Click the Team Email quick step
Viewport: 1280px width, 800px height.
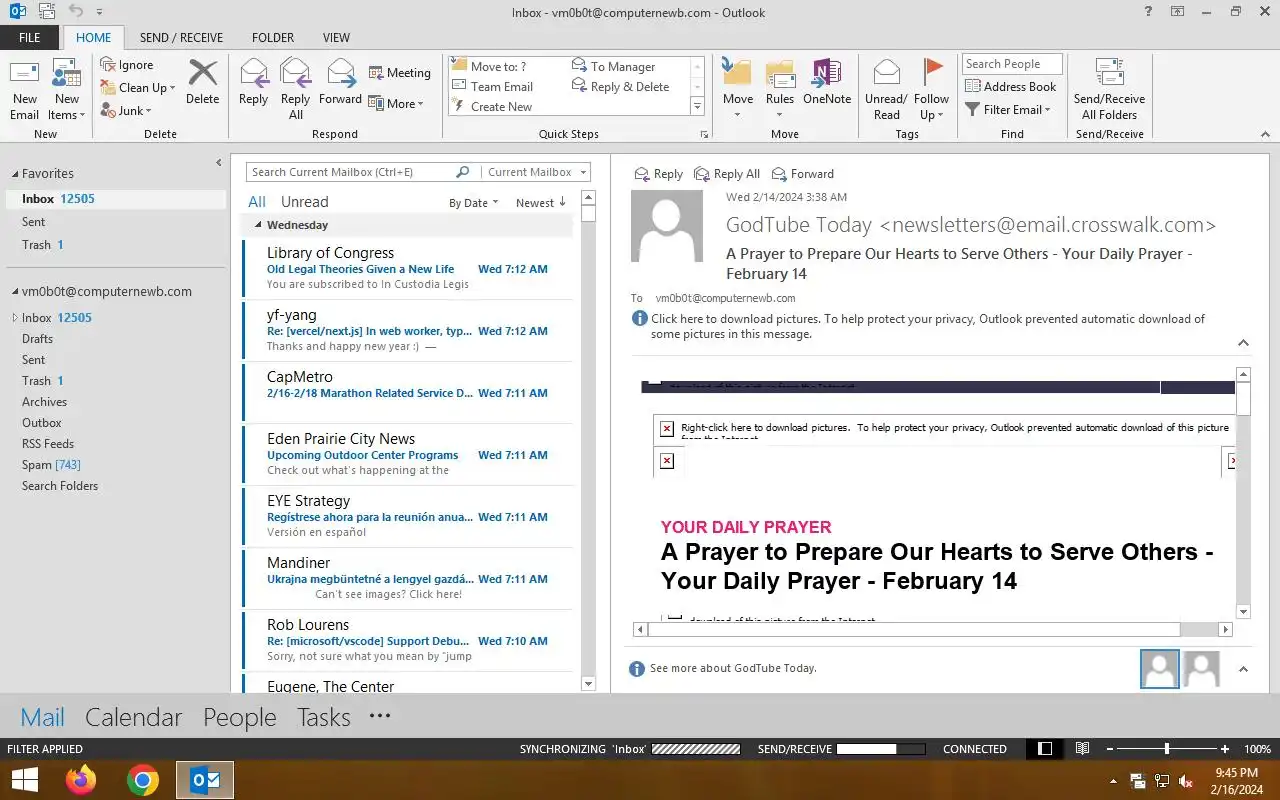pos(492,87)
